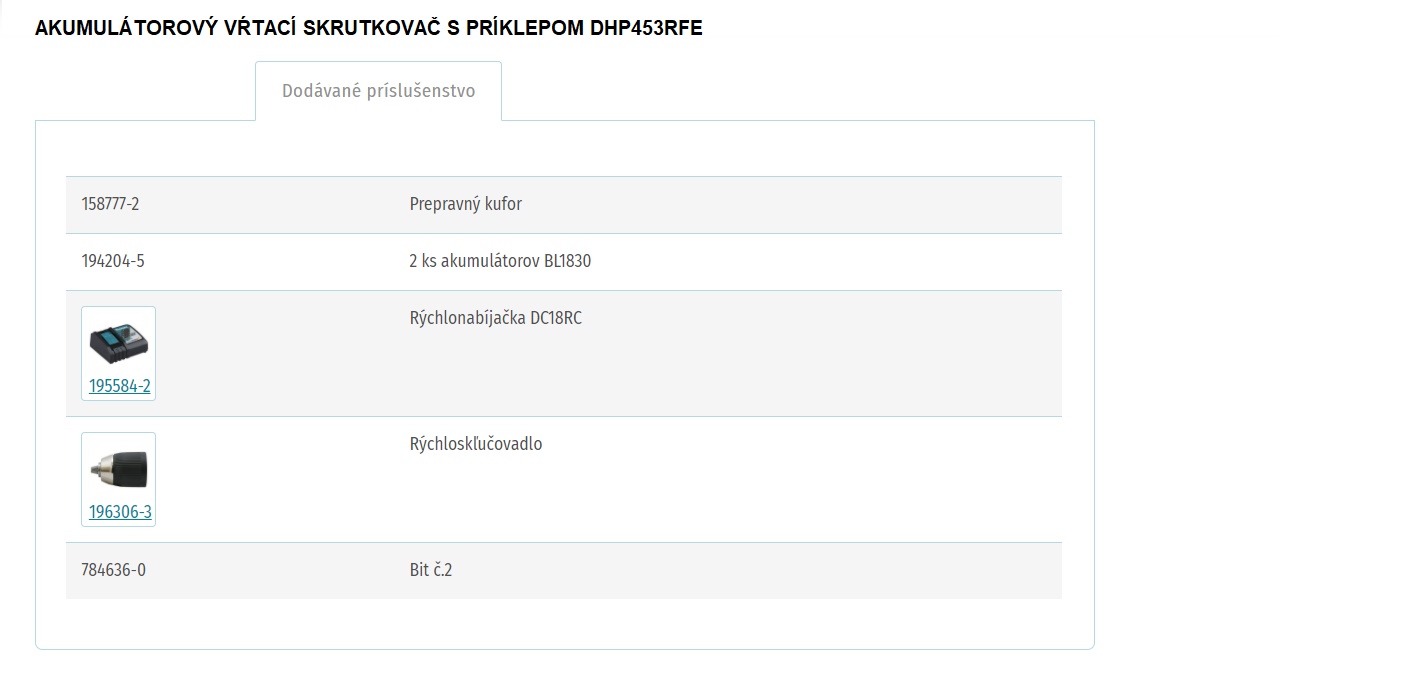Click part number 784636-0
Viewport: 1422px width, 691px height.
point(113,570)
